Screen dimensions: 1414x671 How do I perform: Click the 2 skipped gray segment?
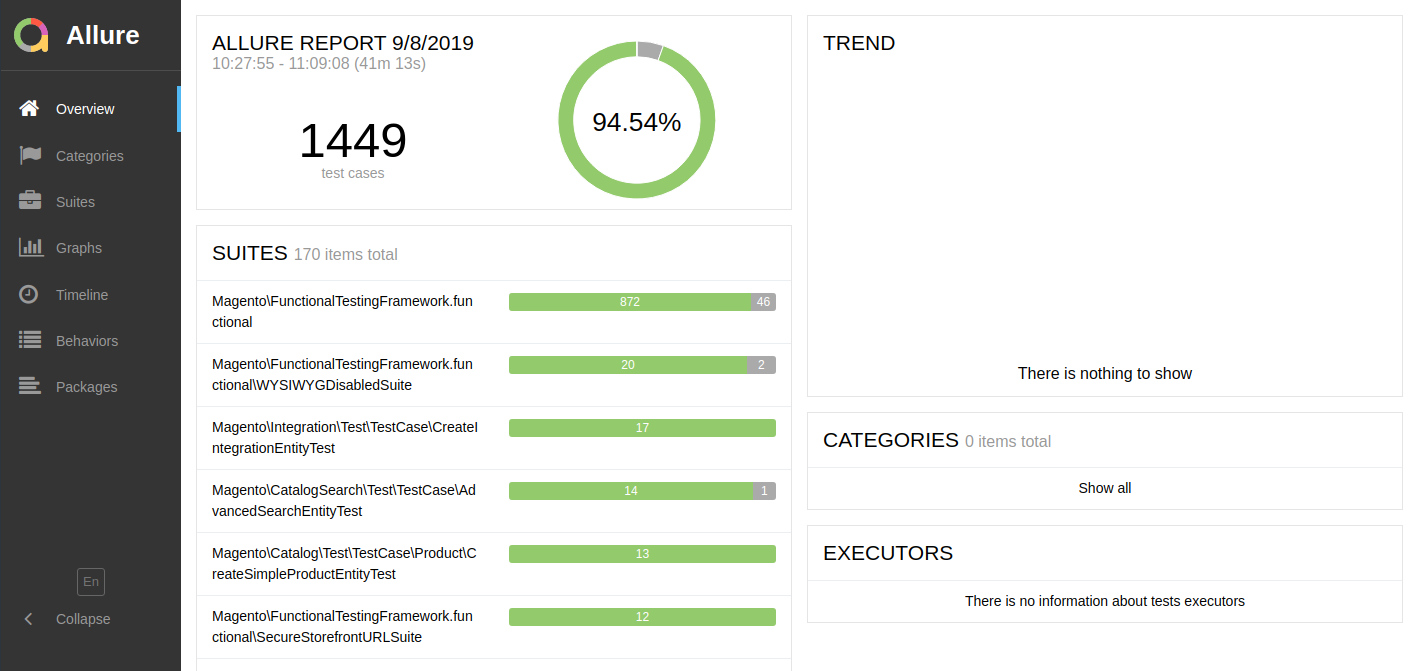(762, 365)
